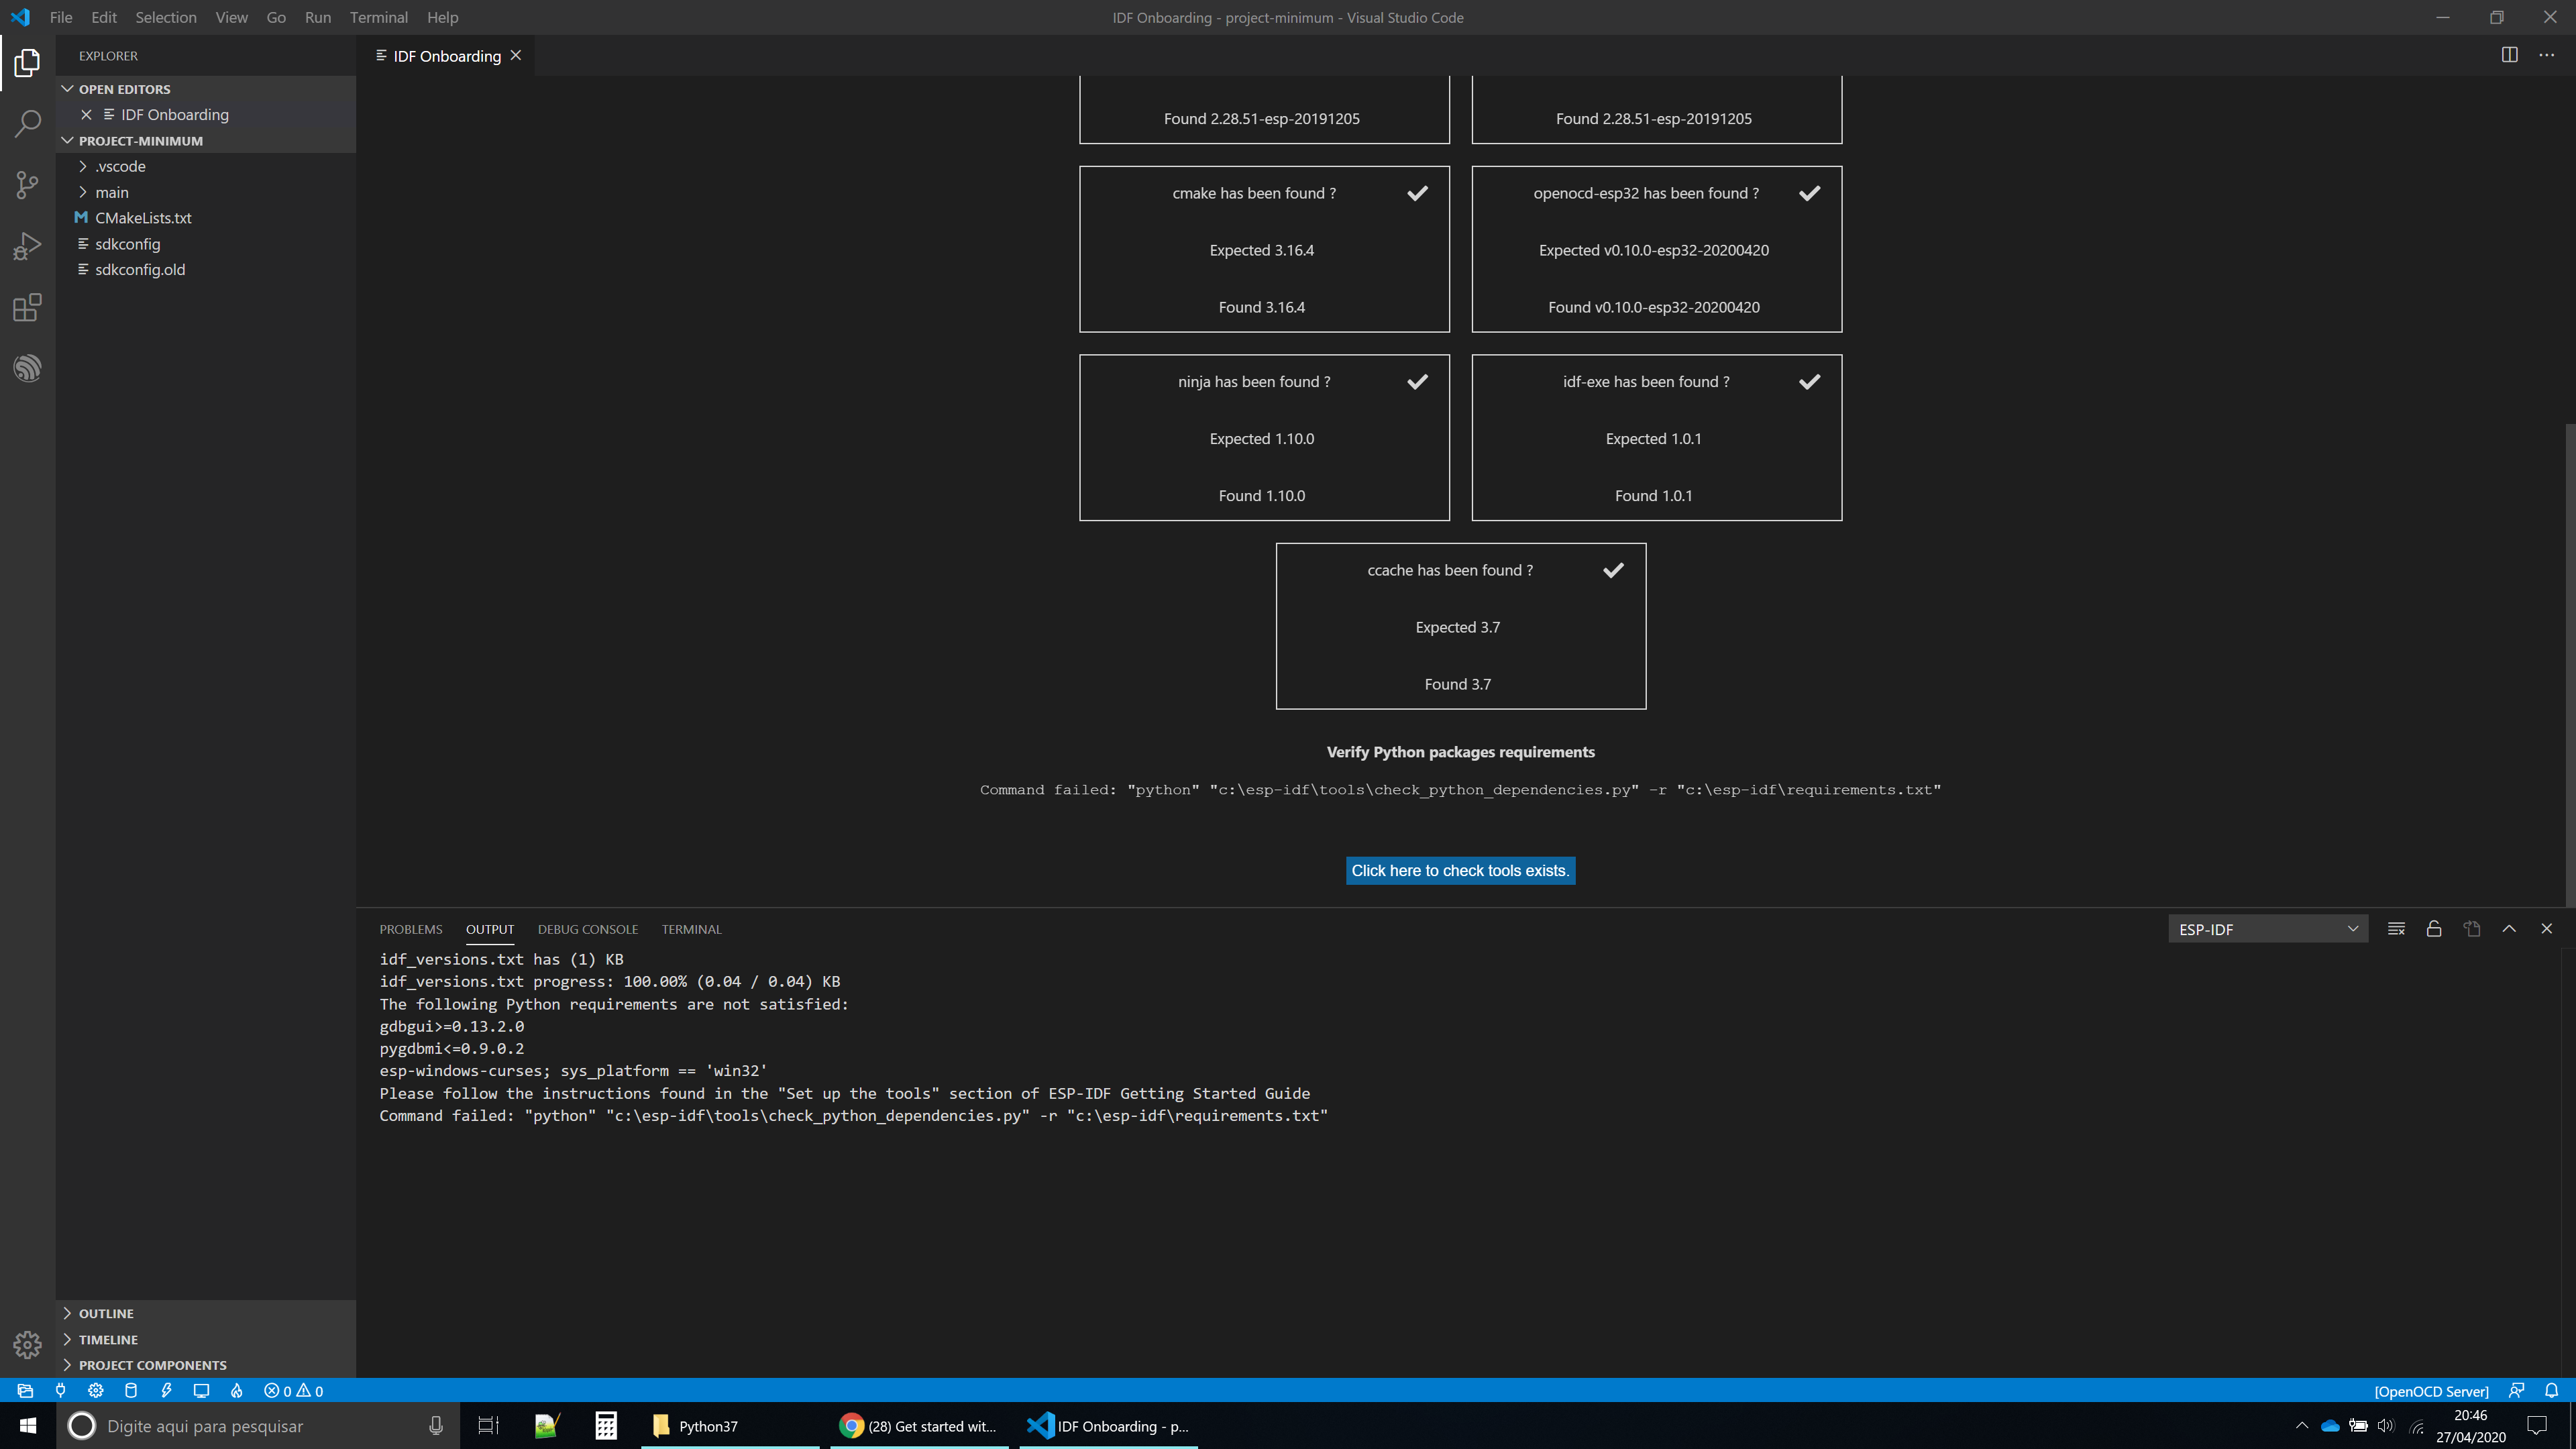The image size is (2576, 1449).
Task: Open the Help menu
Action: coord(442,17)
